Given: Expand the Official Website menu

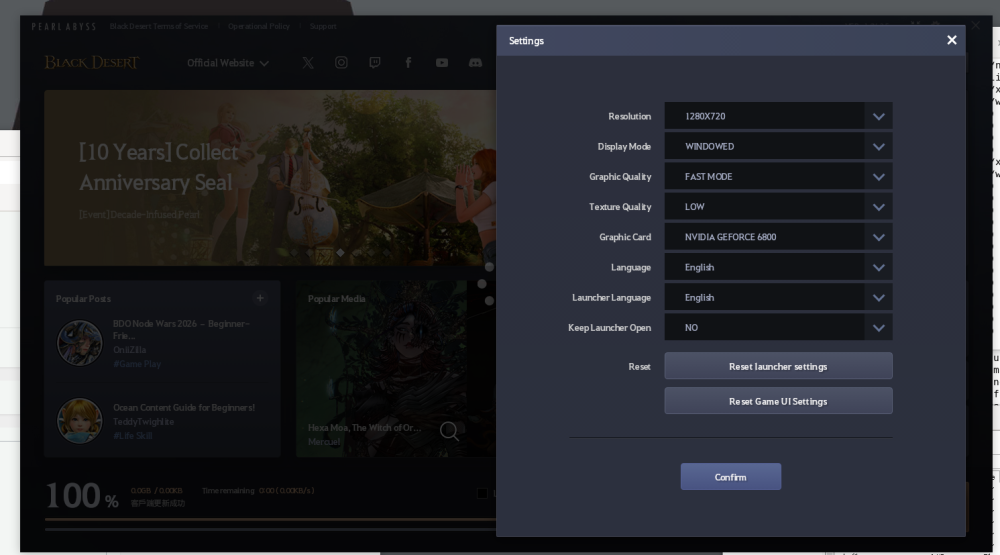Looking at the screenshot, I should 228,63.
